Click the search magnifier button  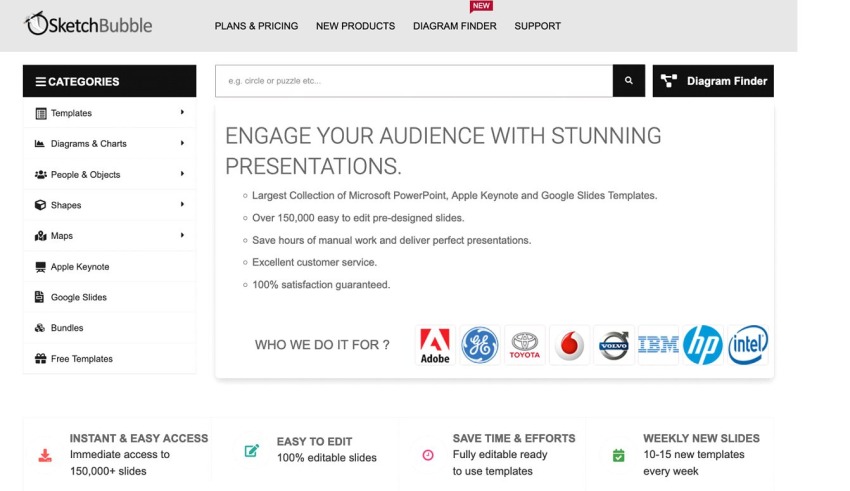click(x=629, y=81)
